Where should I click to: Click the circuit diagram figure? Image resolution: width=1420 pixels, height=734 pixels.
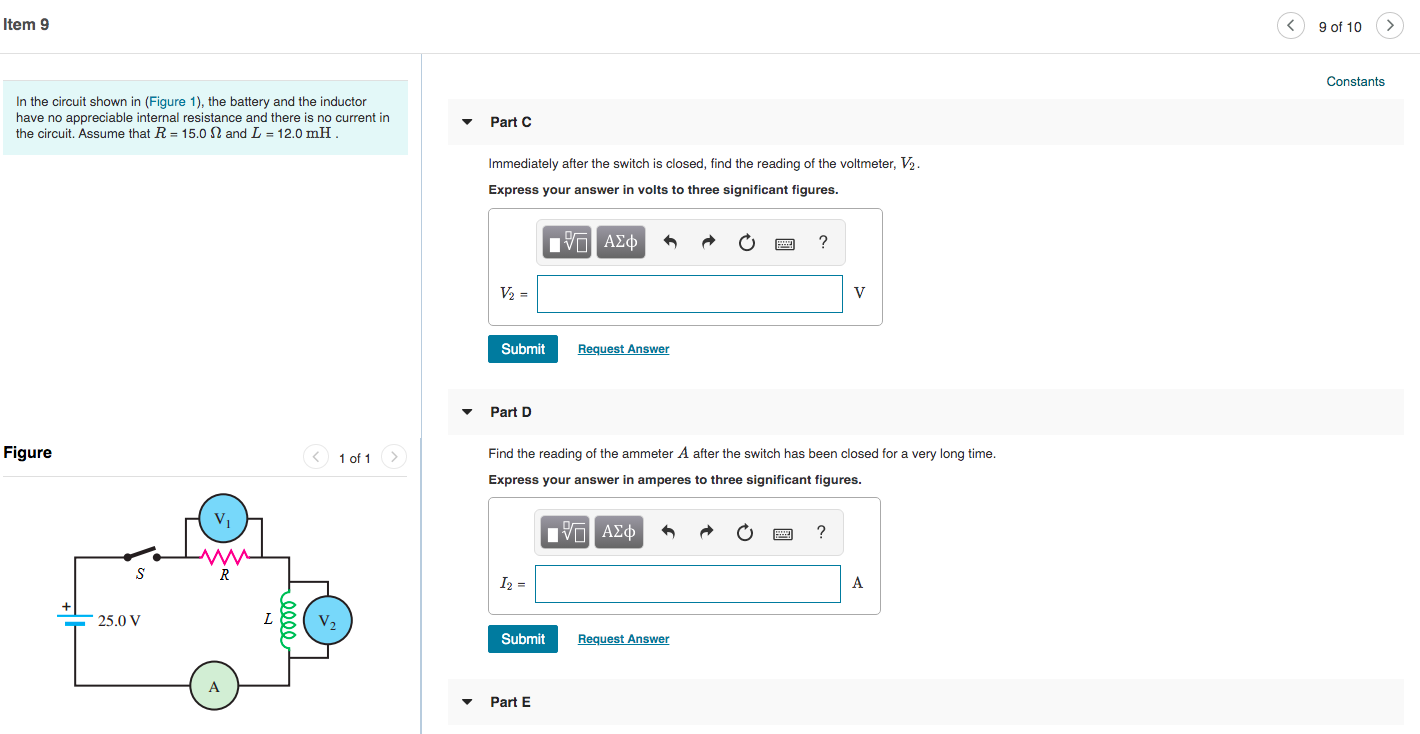(205, 601)
